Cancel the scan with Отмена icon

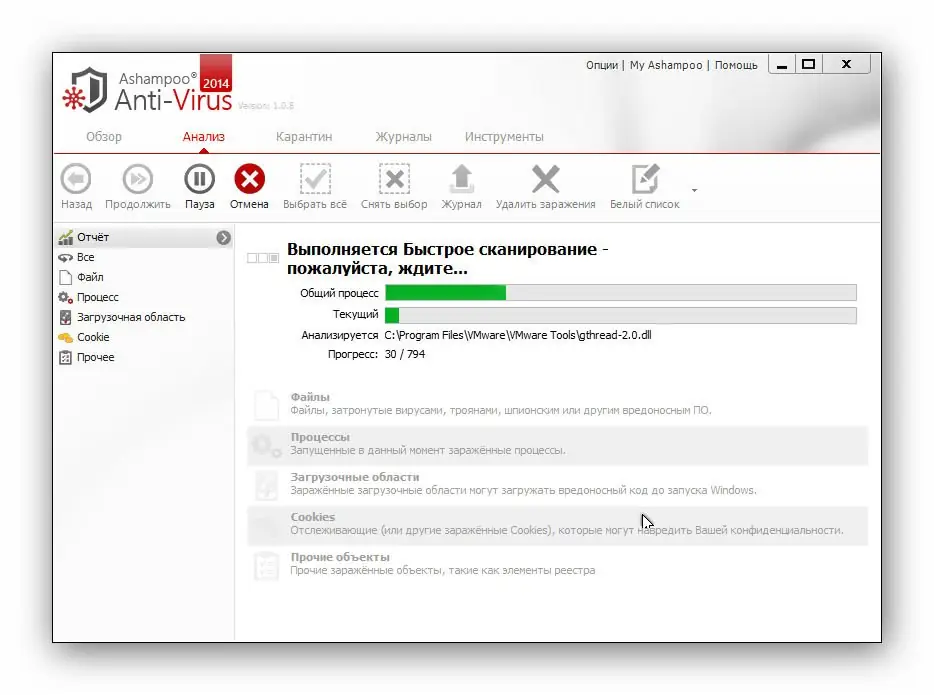pyautogui.click(x=249, y=179)
